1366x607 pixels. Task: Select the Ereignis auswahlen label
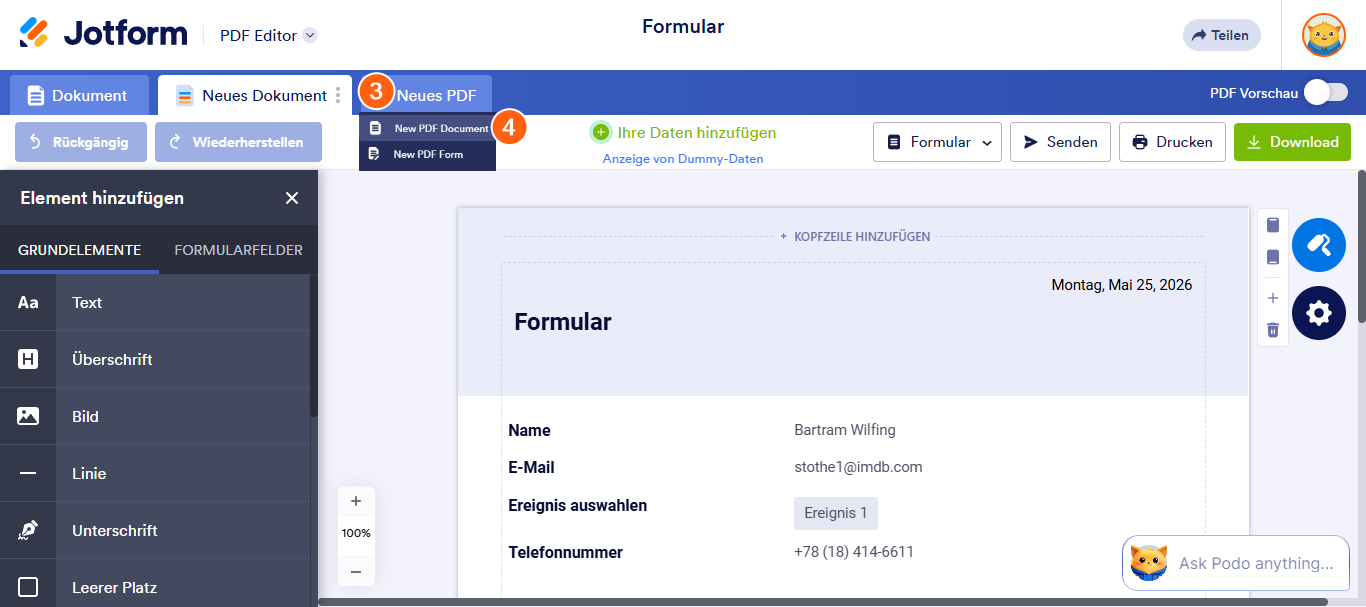click(577, 505)
